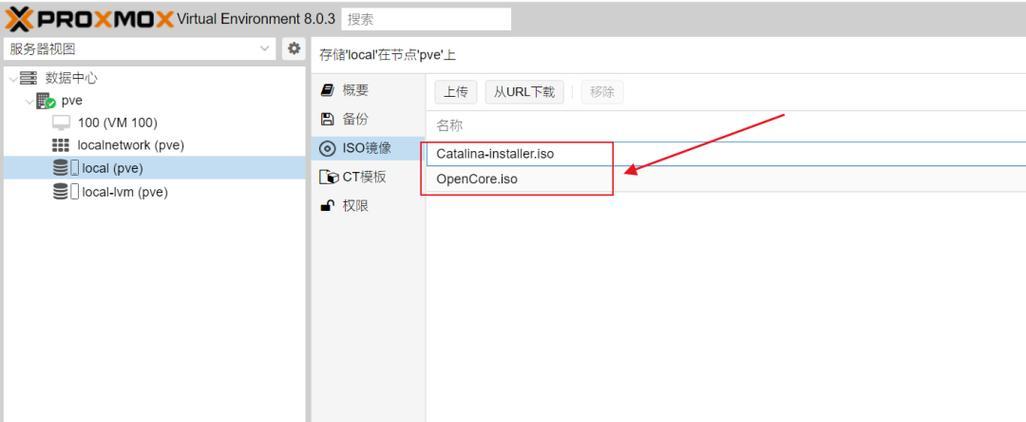Click the ISO镜像 disc icon
The height and width of the screenshot is (422, 1026).
[327, 149]
